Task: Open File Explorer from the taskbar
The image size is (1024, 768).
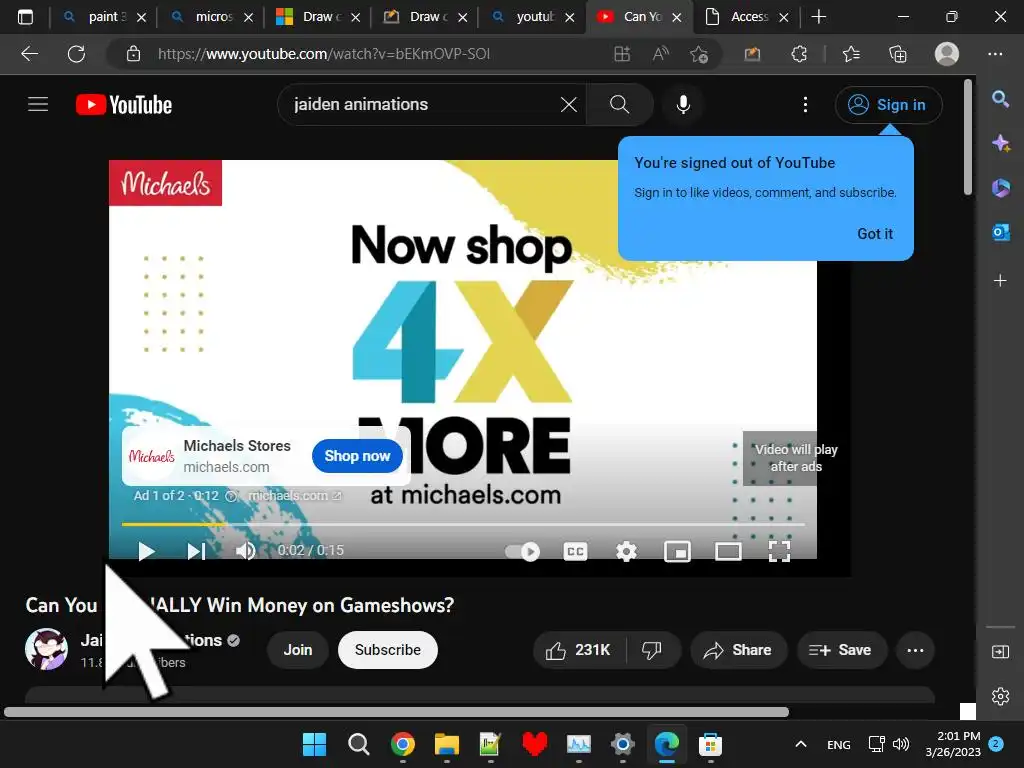Action: [447, 744]
